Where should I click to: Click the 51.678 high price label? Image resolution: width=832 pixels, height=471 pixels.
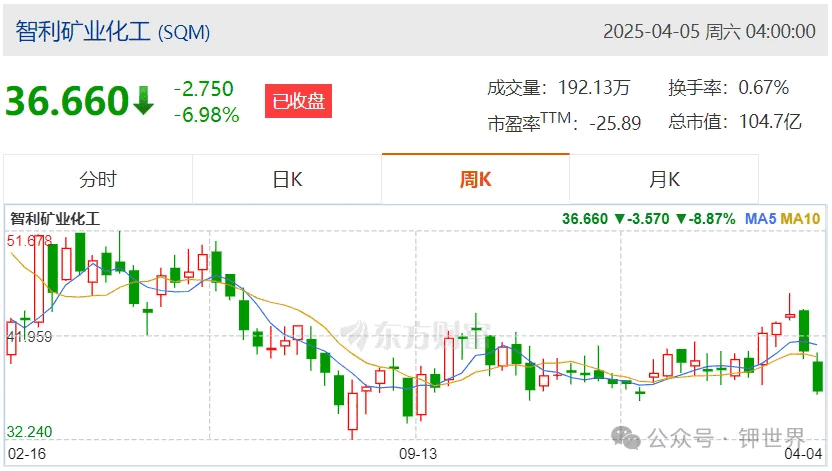tap(29, 241)
